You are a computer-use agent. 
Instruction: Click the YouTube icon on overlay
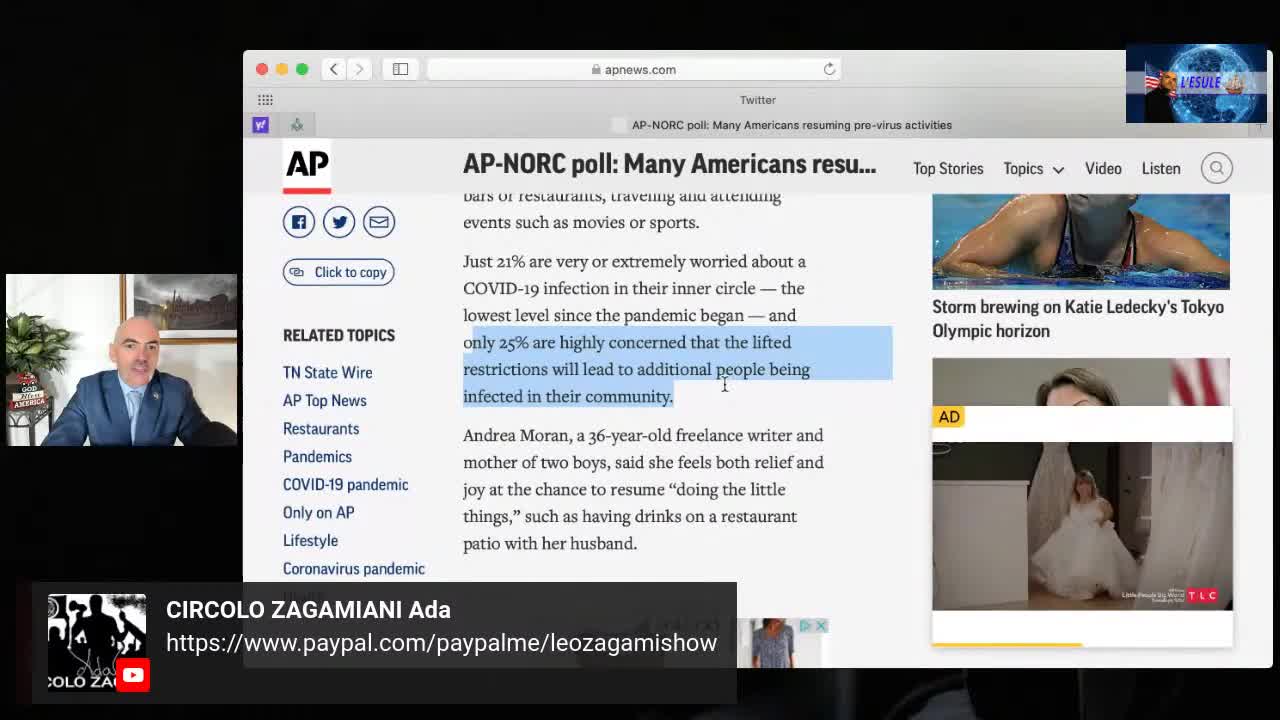(133, 676)
